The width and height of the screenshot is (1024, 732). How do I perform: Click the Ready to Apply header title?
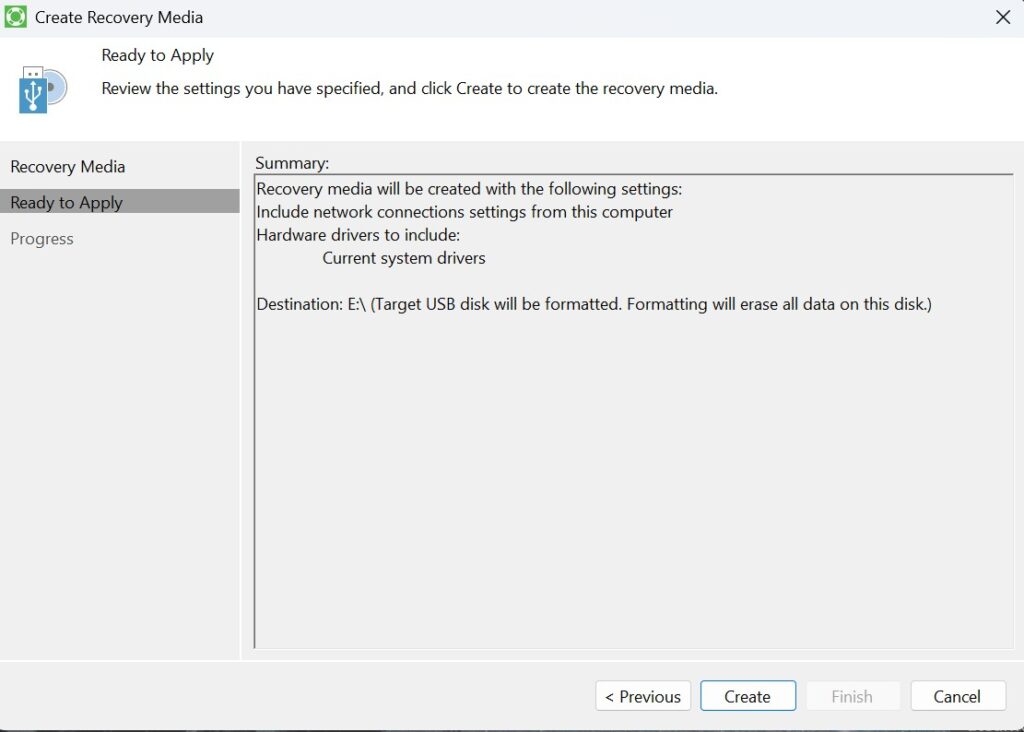(x=158, y=56)
